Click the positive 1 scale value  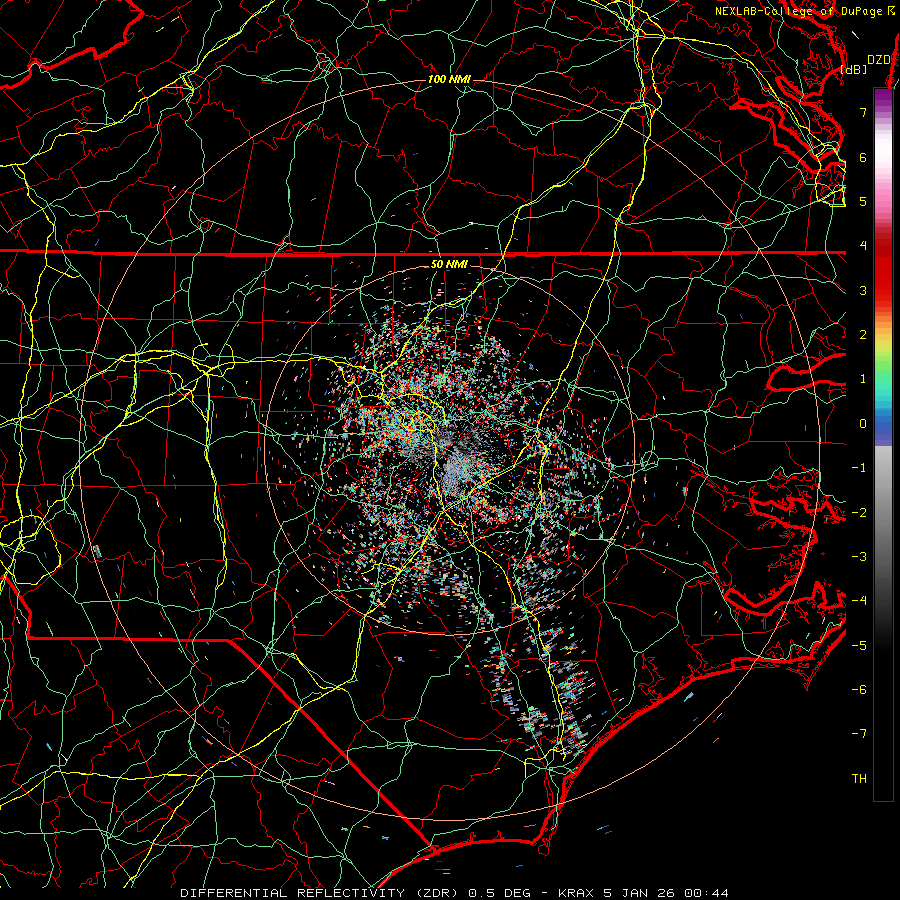pos(863,379)
